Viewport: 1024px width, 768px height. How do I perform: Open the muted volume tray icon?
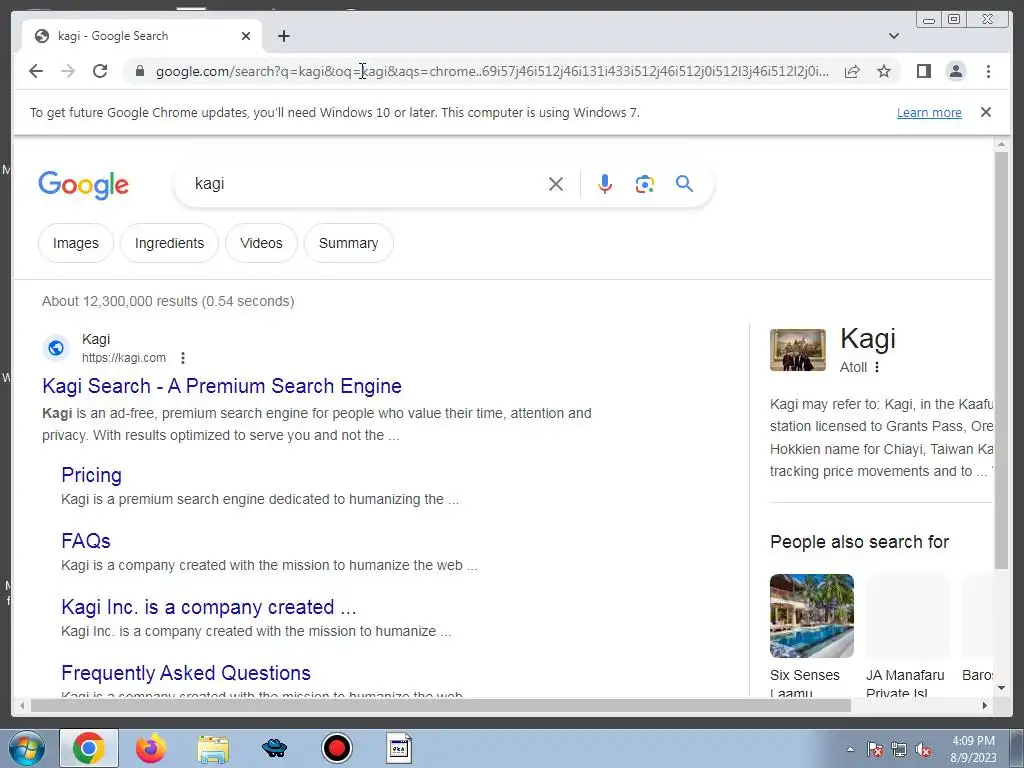(x=923, y=750)
